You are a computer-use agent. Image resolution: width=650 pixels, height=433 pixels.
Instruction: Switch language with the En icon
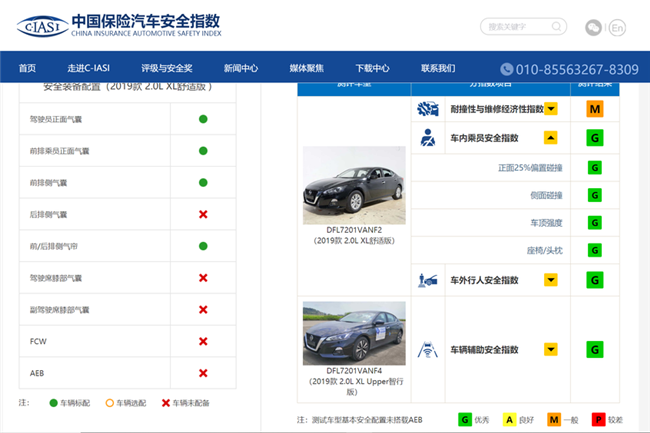[617, 28]
